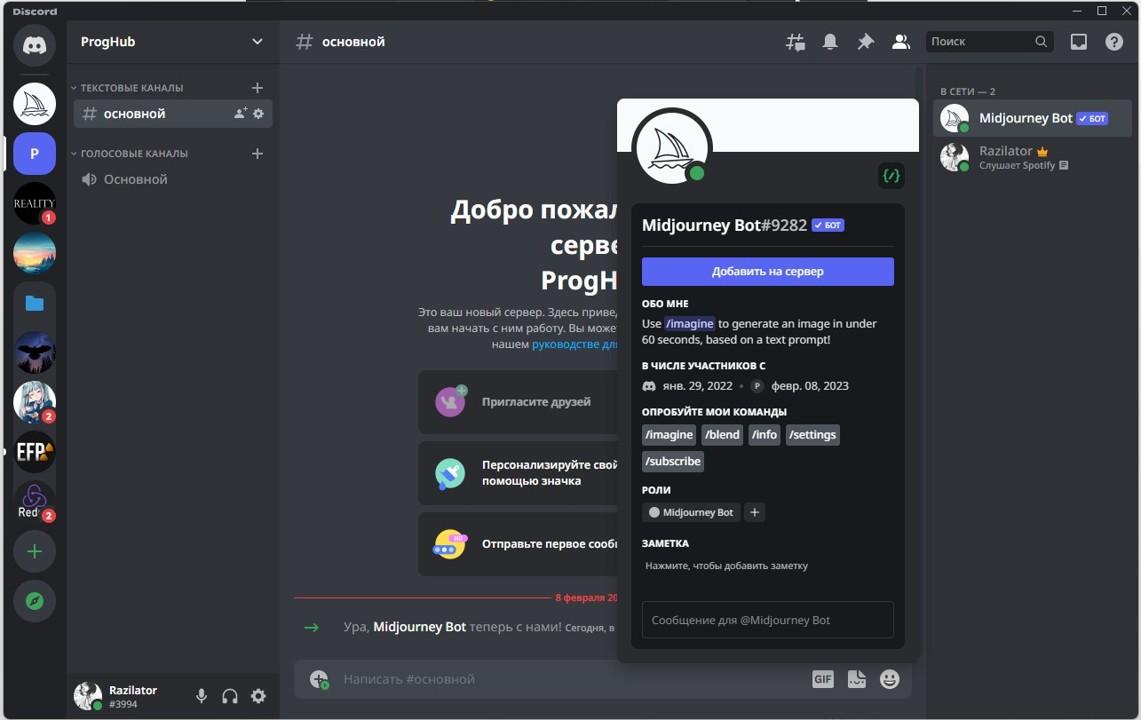Focus the Поиск search box
Screen dimensions: 1141x720
989,41
